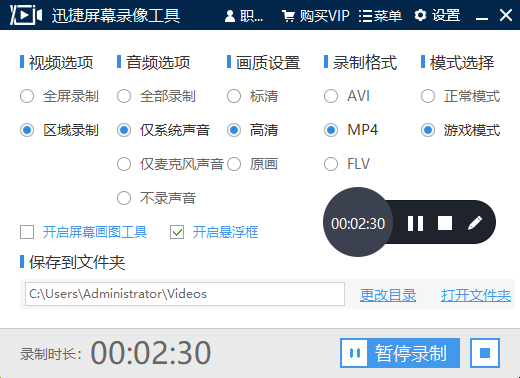Close the recorder window
Viewport: 520px width, 378px height.
coord(506,15)
